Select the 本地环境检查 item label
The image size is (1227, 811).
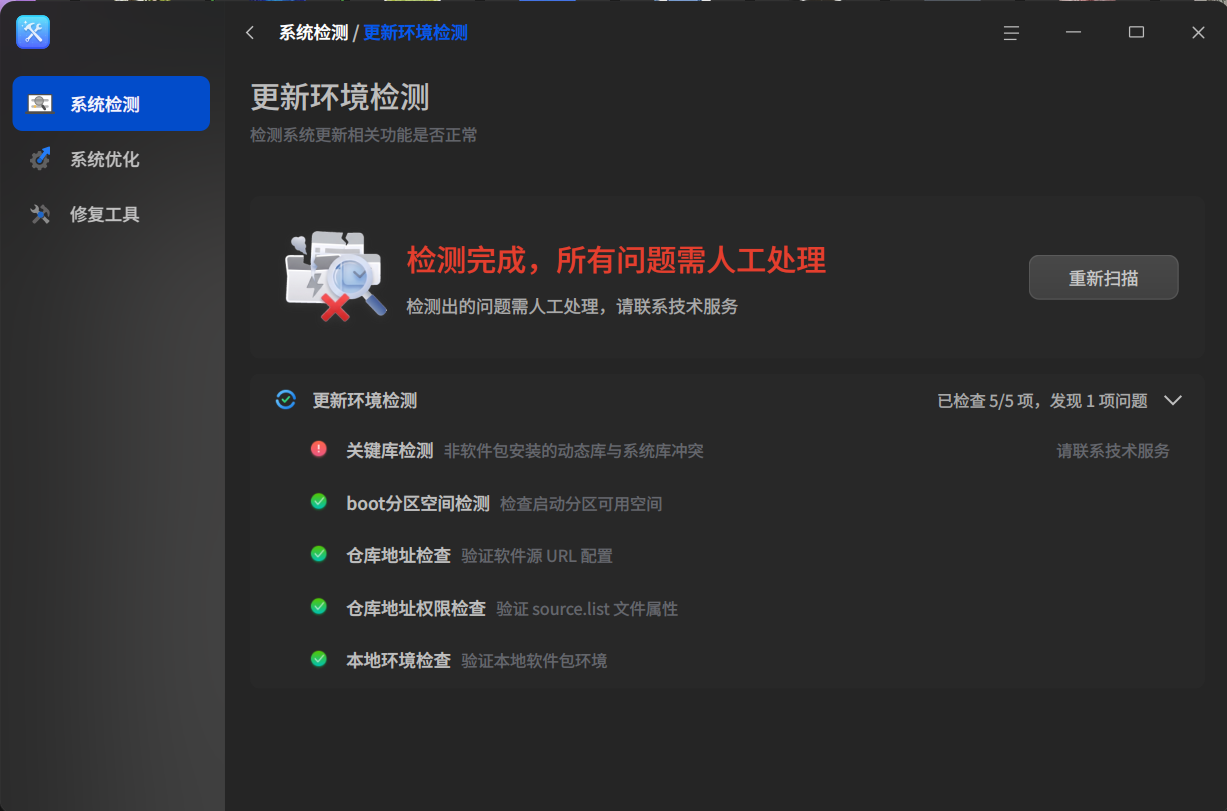point(398,661)
